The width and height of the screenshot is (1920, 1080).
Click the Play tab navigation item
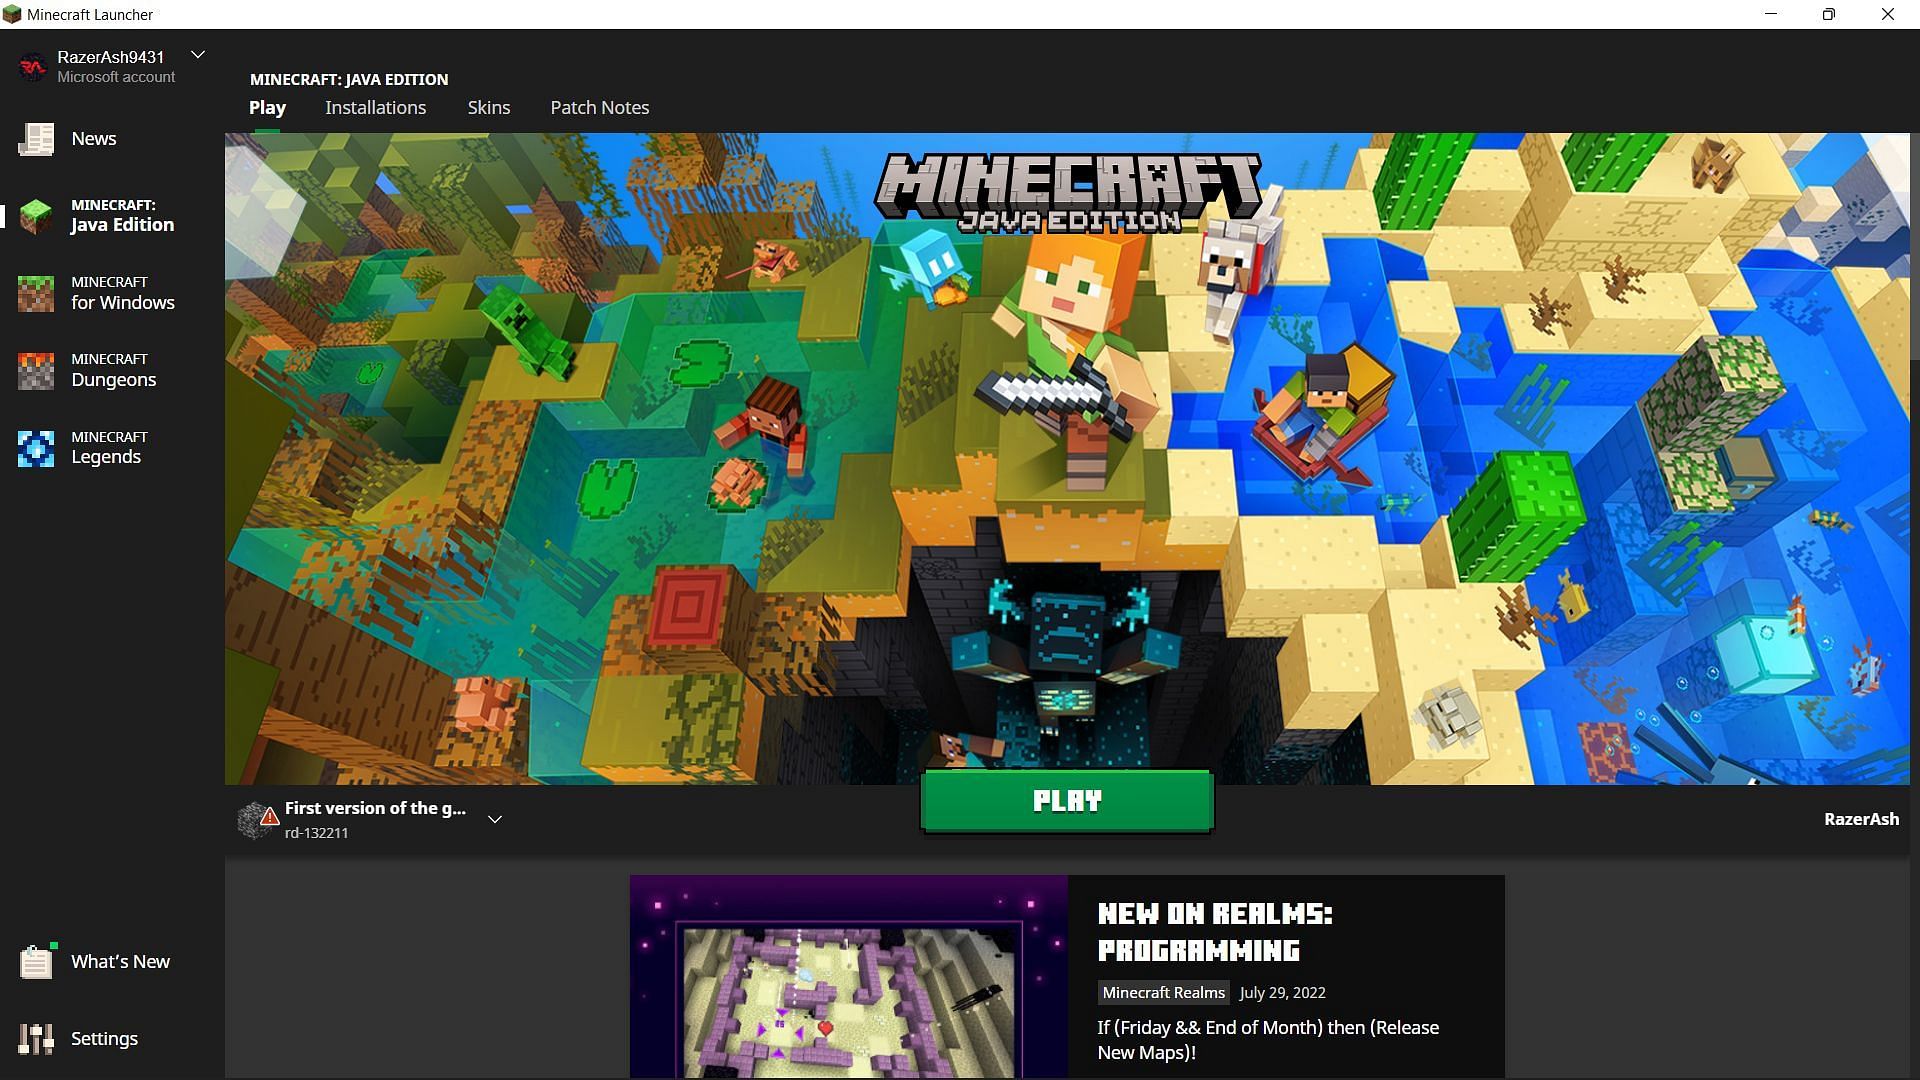(266, 107)
